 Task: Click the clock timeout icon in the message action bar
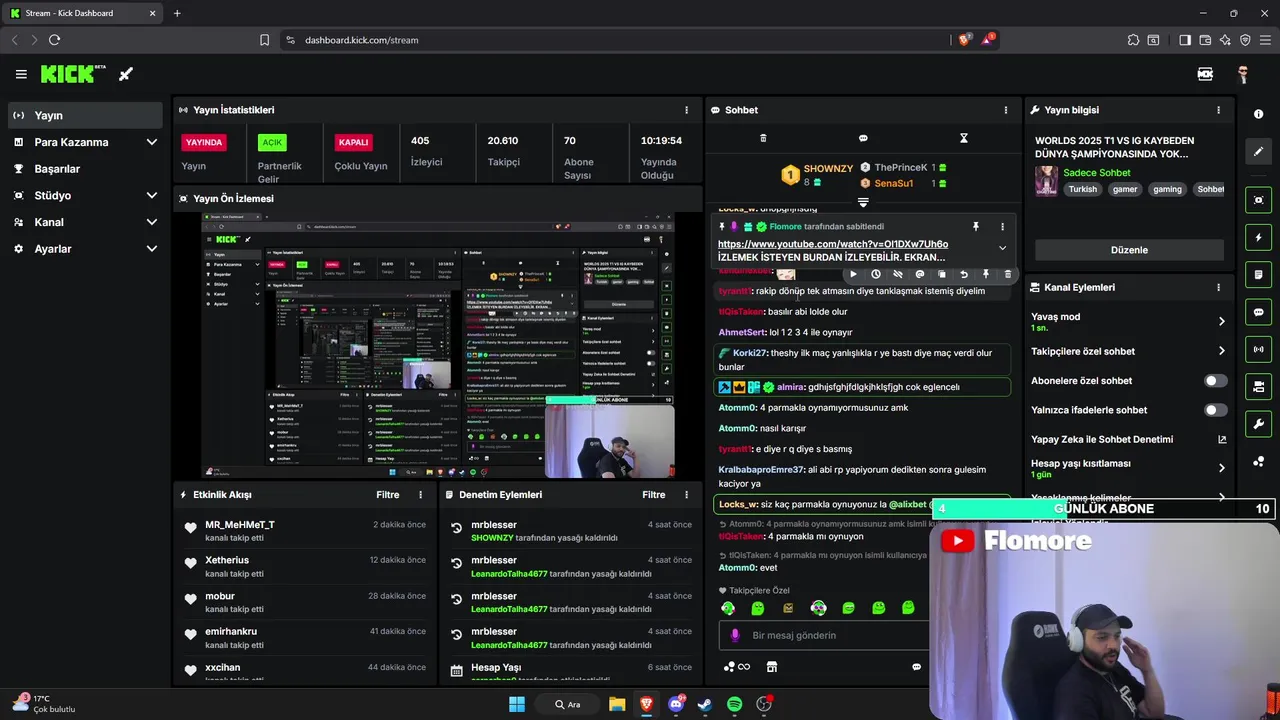(876, 274)
